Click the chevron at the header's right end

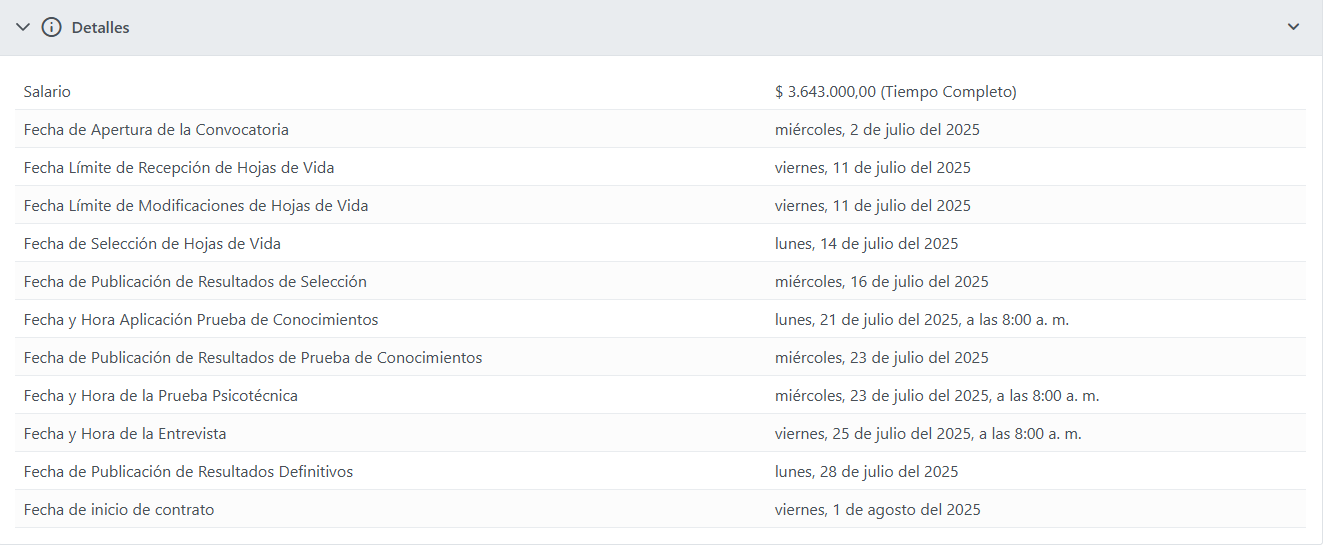pos(1293,27)
